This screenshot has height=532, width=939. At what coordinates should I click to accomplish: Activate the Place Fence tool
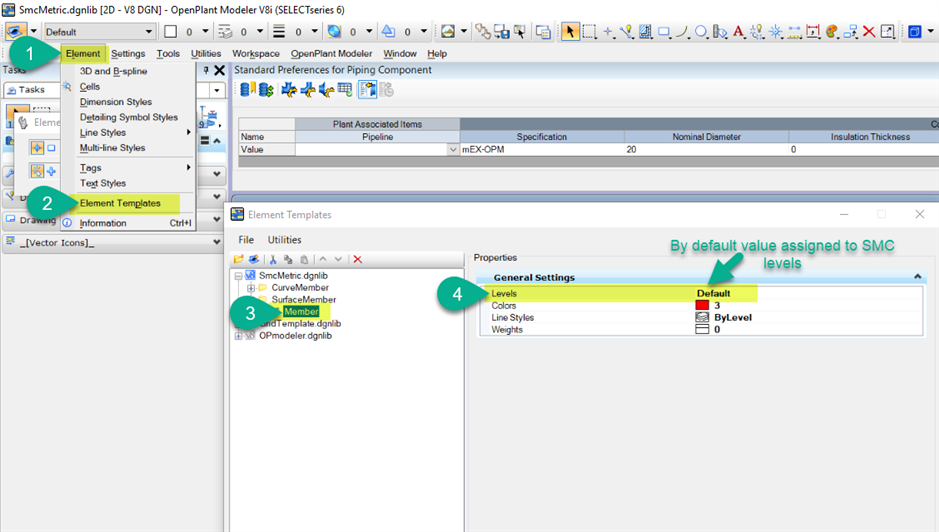589,32
